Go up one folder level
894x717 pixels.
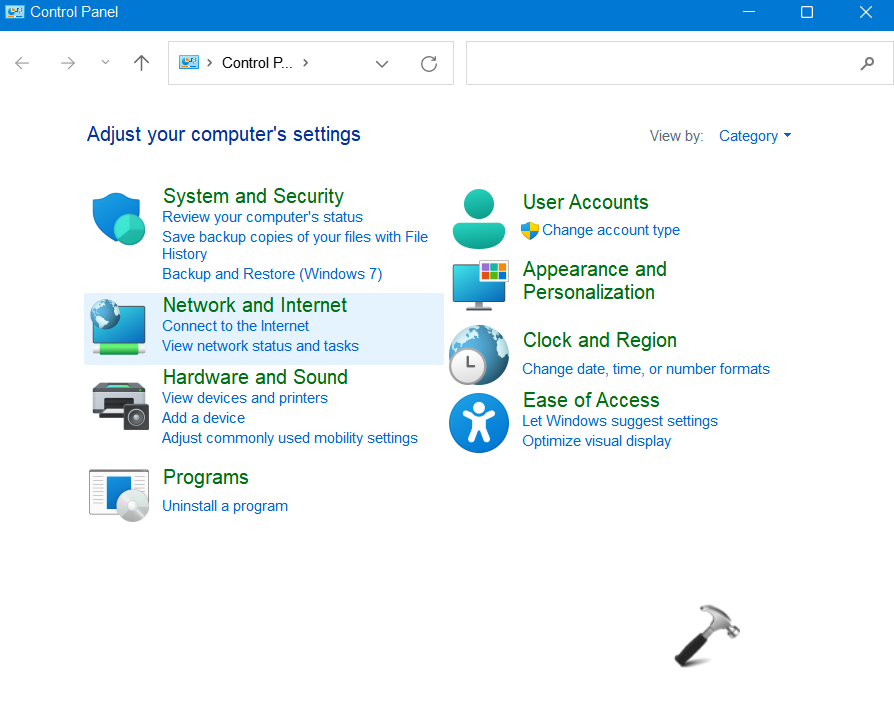[x=142, y=63]
